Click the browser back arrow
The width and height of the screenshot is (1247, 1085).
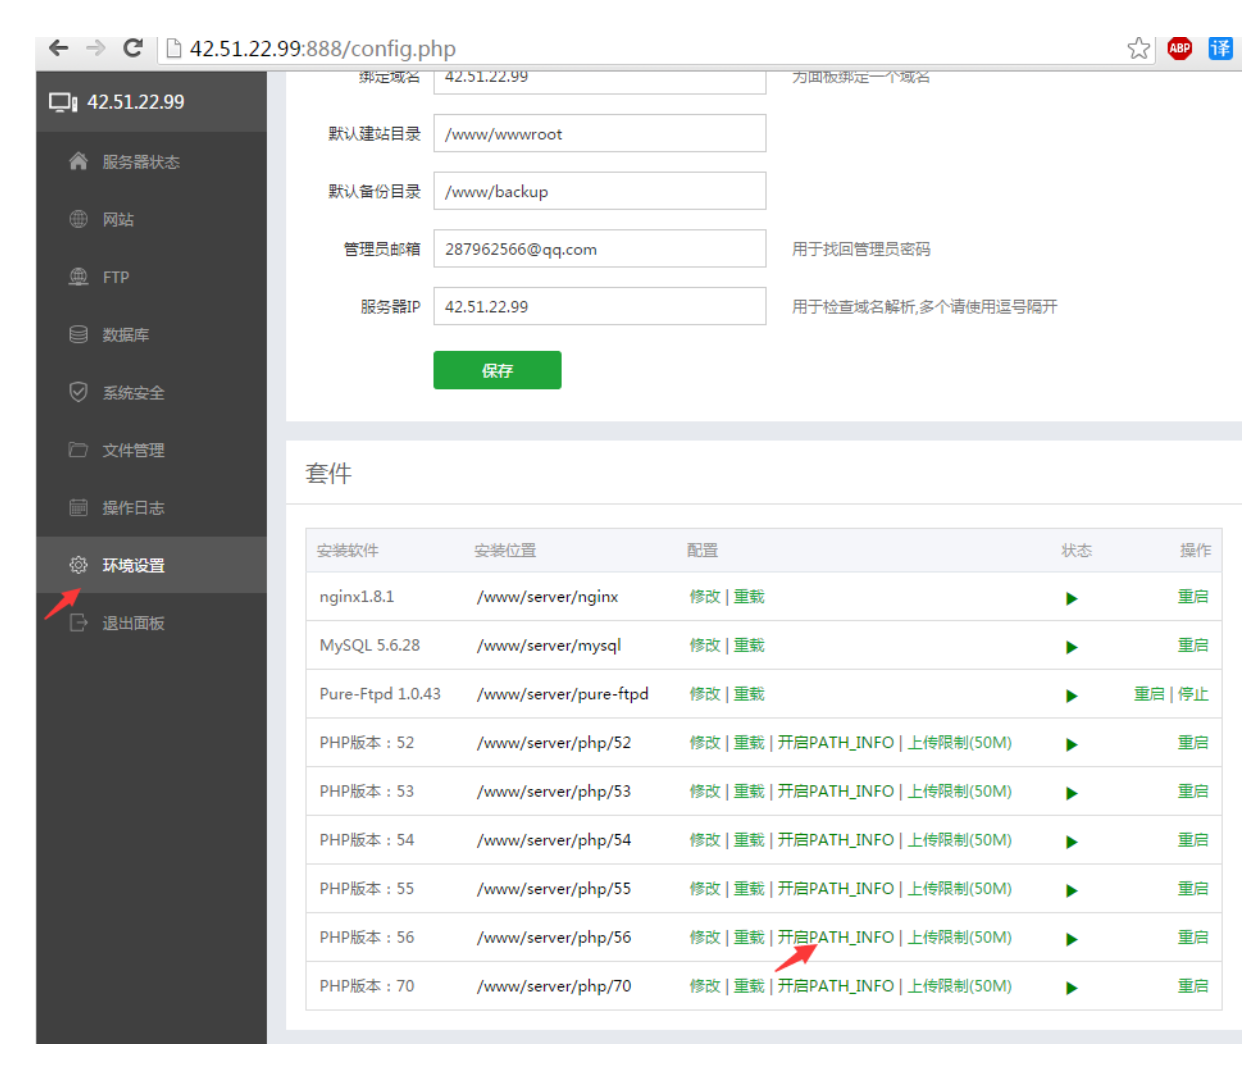59,48
